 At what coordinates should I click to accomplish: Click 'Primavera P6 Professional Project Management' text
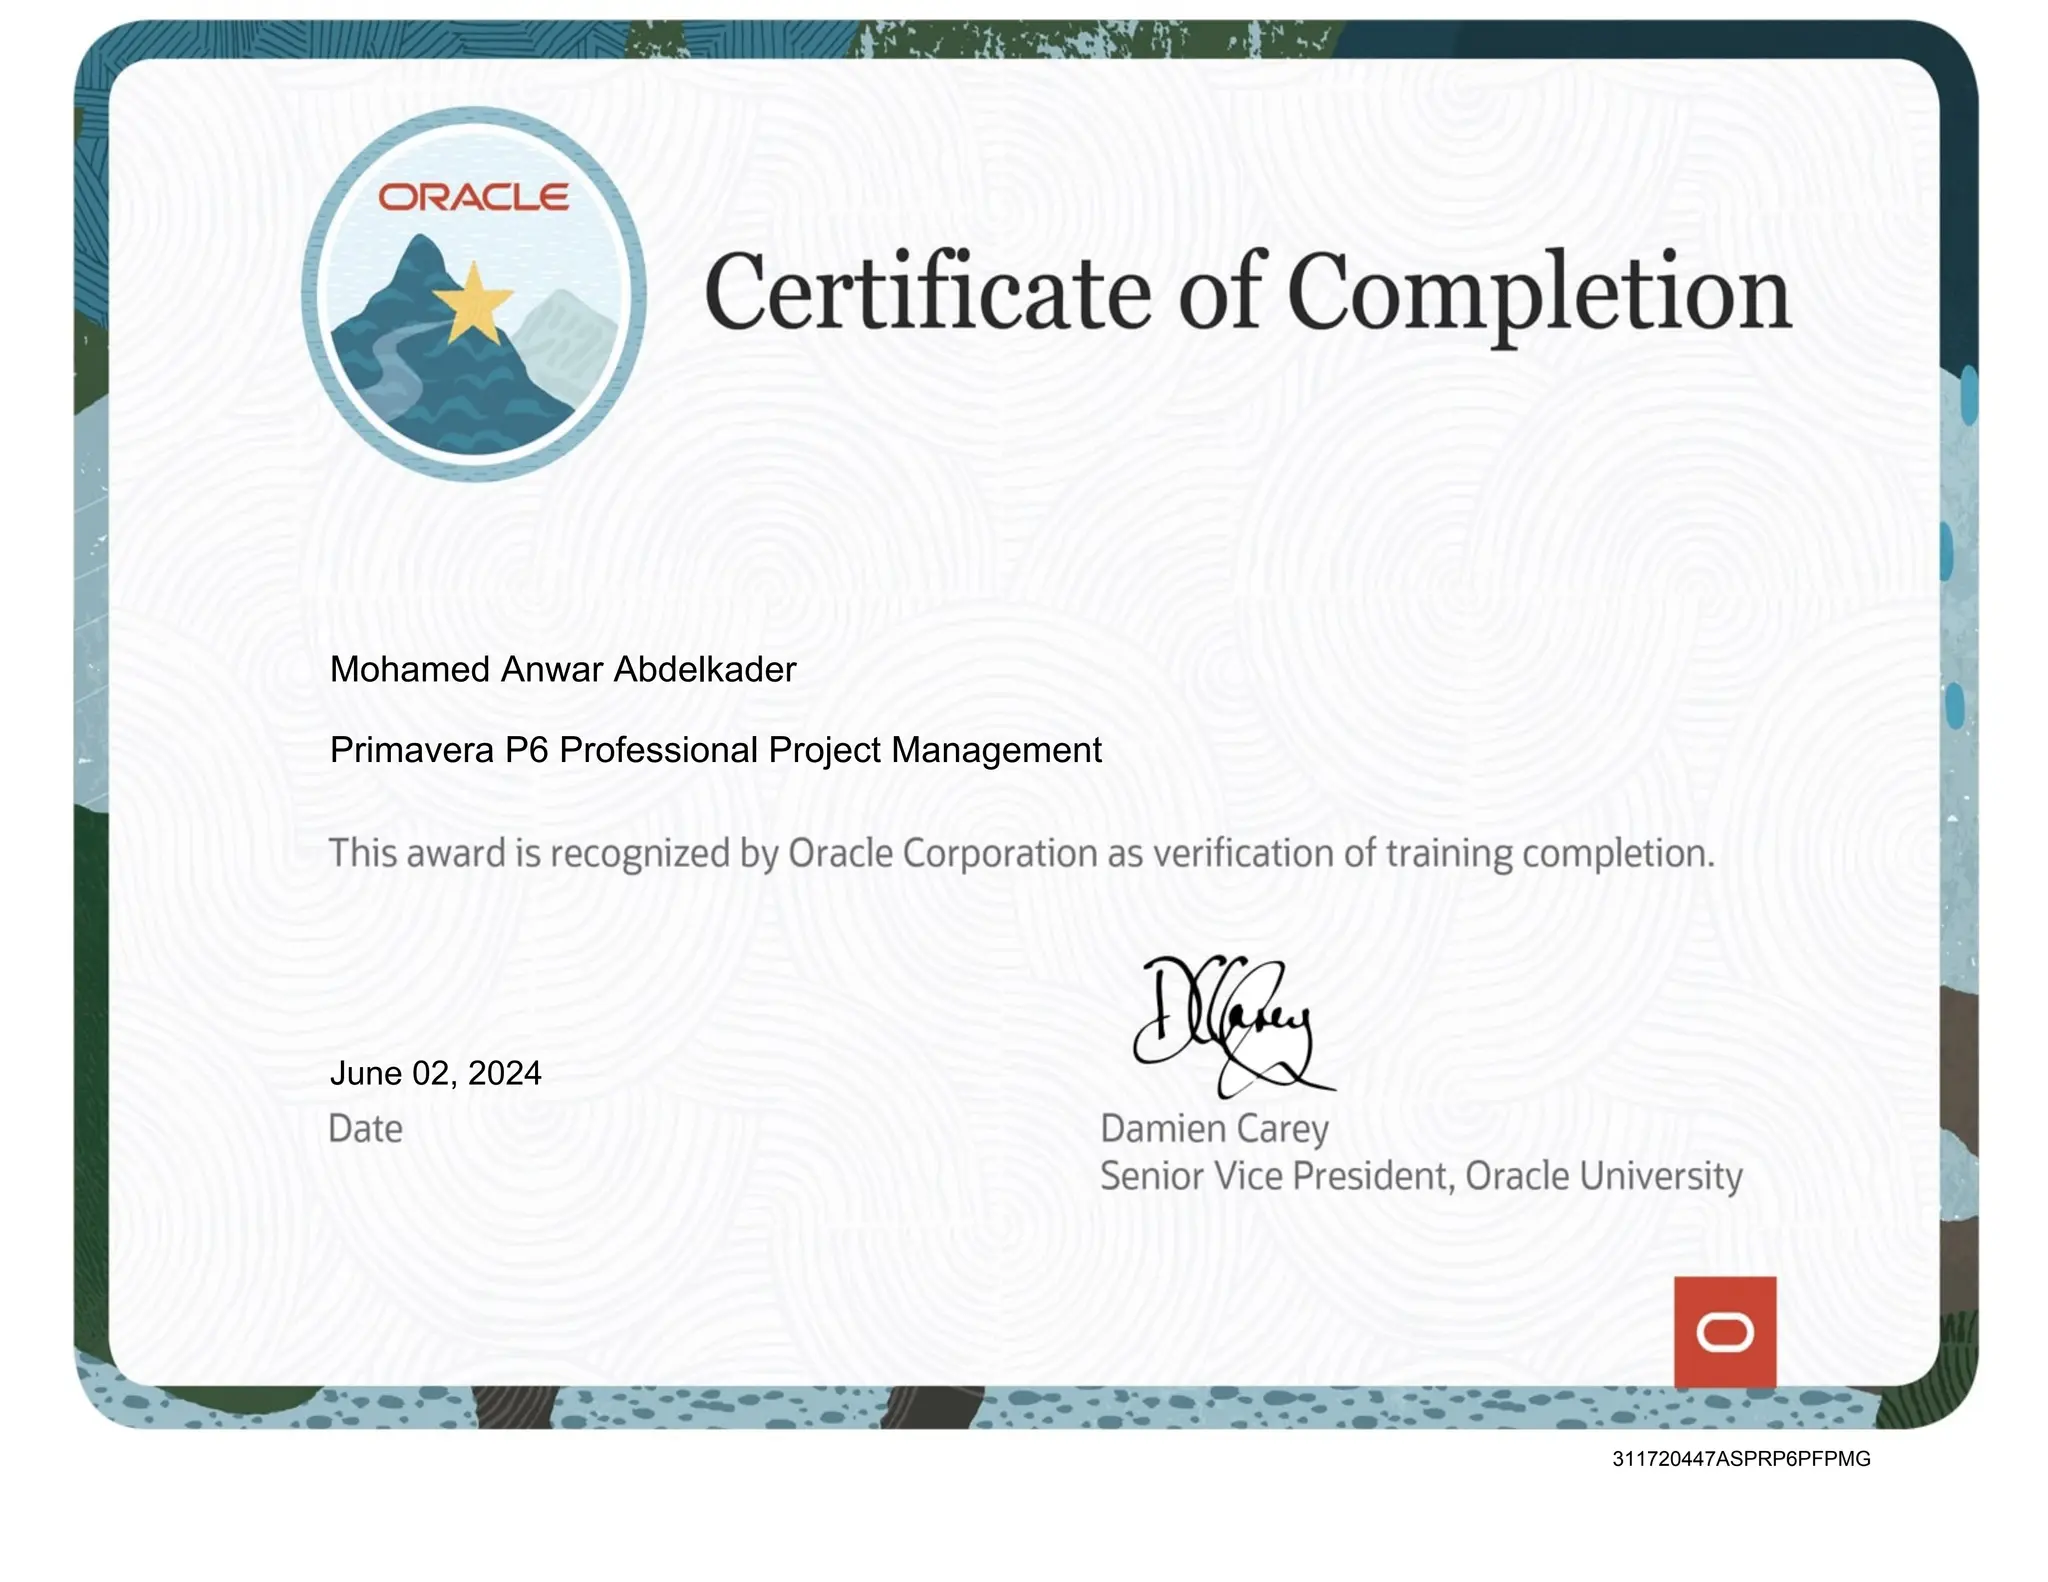pos(716,750)
